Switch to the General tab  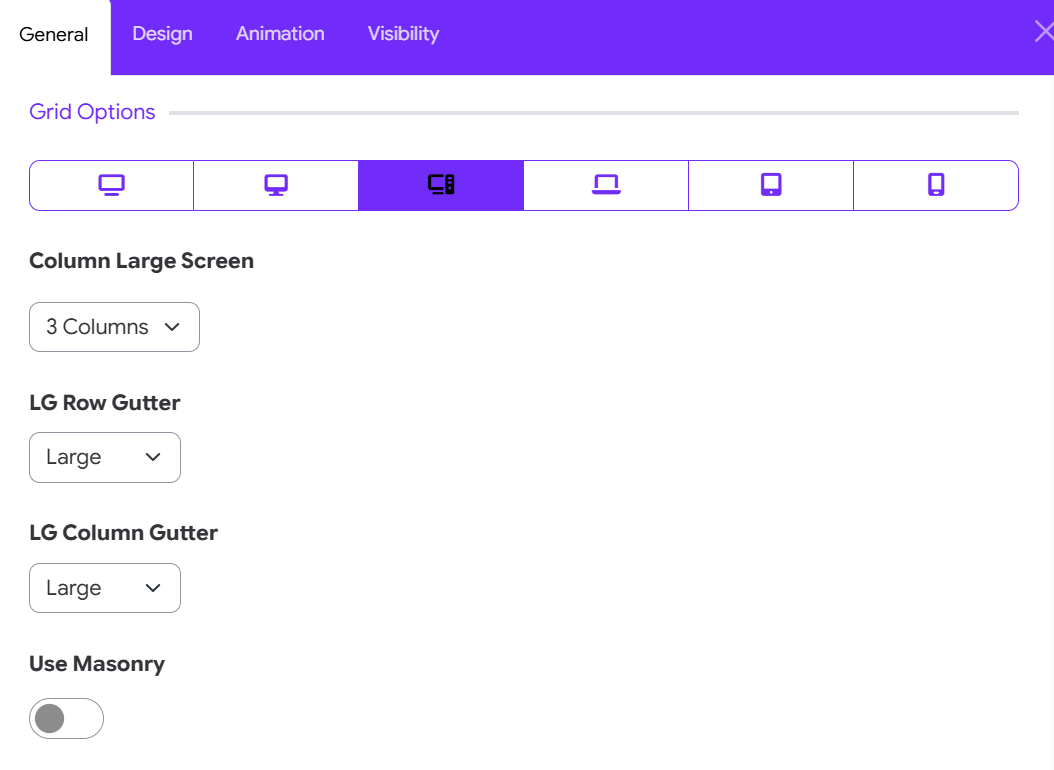[54, 34]
